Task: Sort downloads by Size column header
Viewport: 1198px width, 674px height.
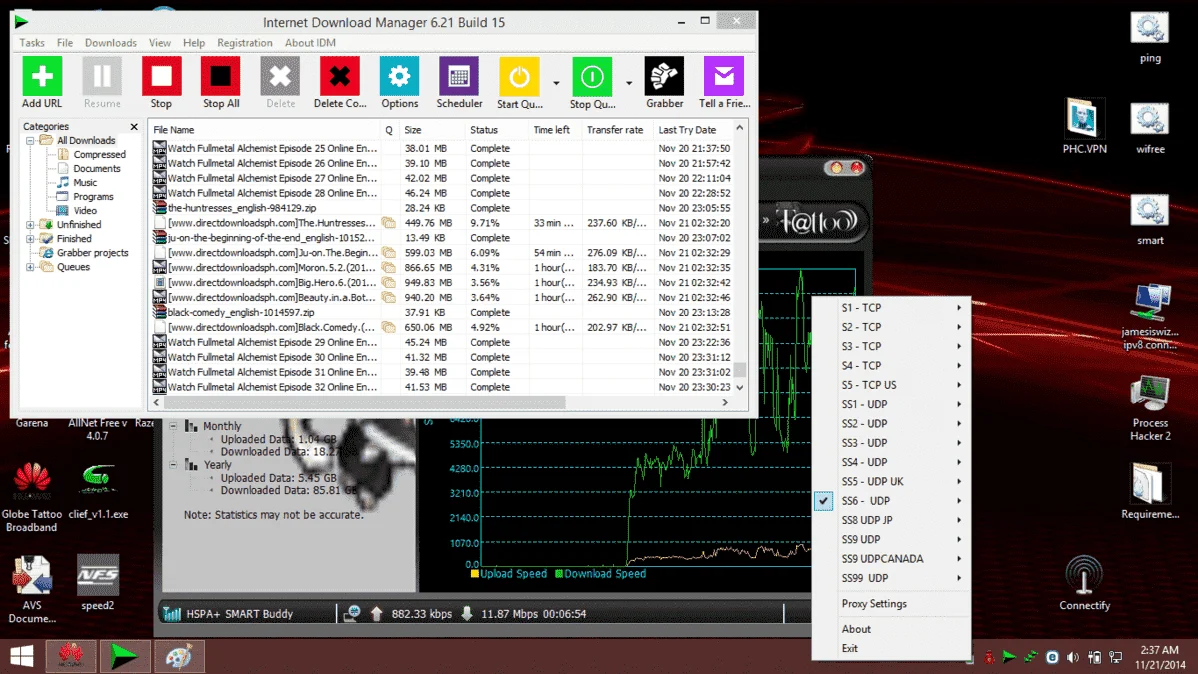Action: 433,130
